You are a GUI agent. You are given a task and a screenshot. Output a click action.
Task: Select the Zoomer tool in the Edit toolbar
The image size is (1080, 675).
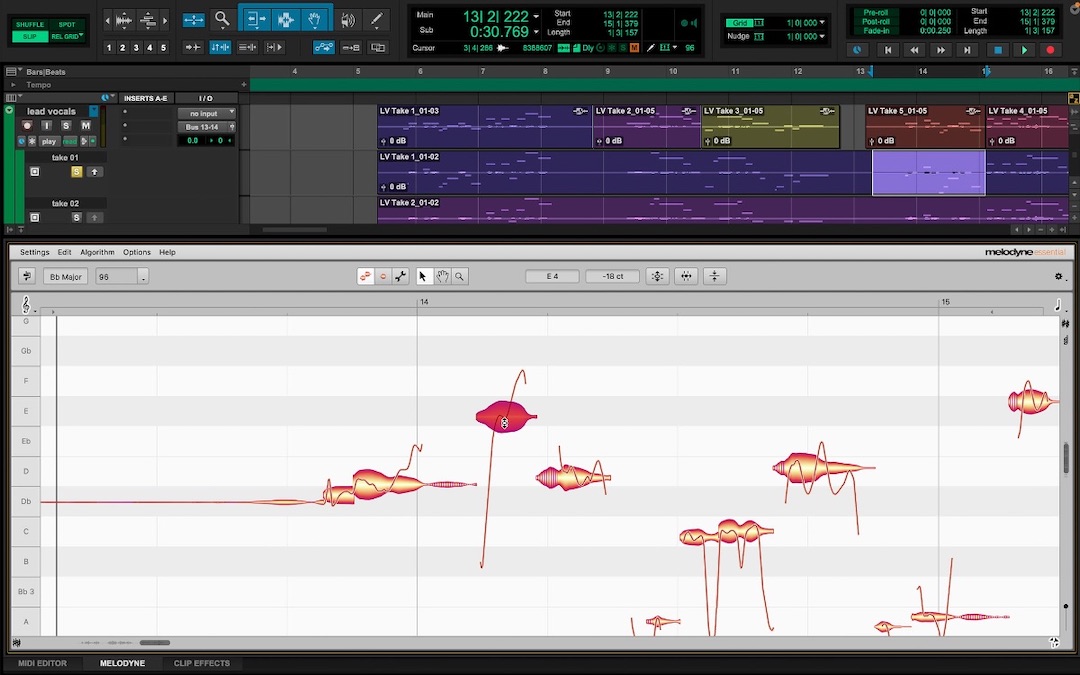point(222,19)
